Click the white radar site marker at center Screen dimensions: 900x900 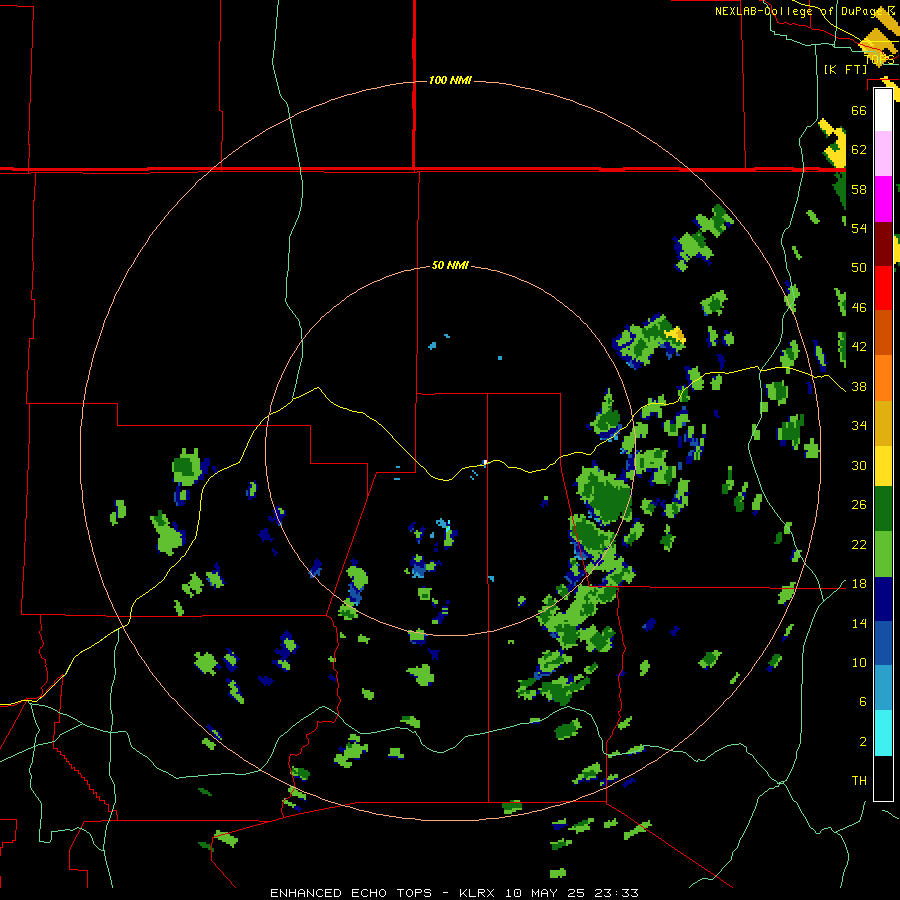click(486, 461)
